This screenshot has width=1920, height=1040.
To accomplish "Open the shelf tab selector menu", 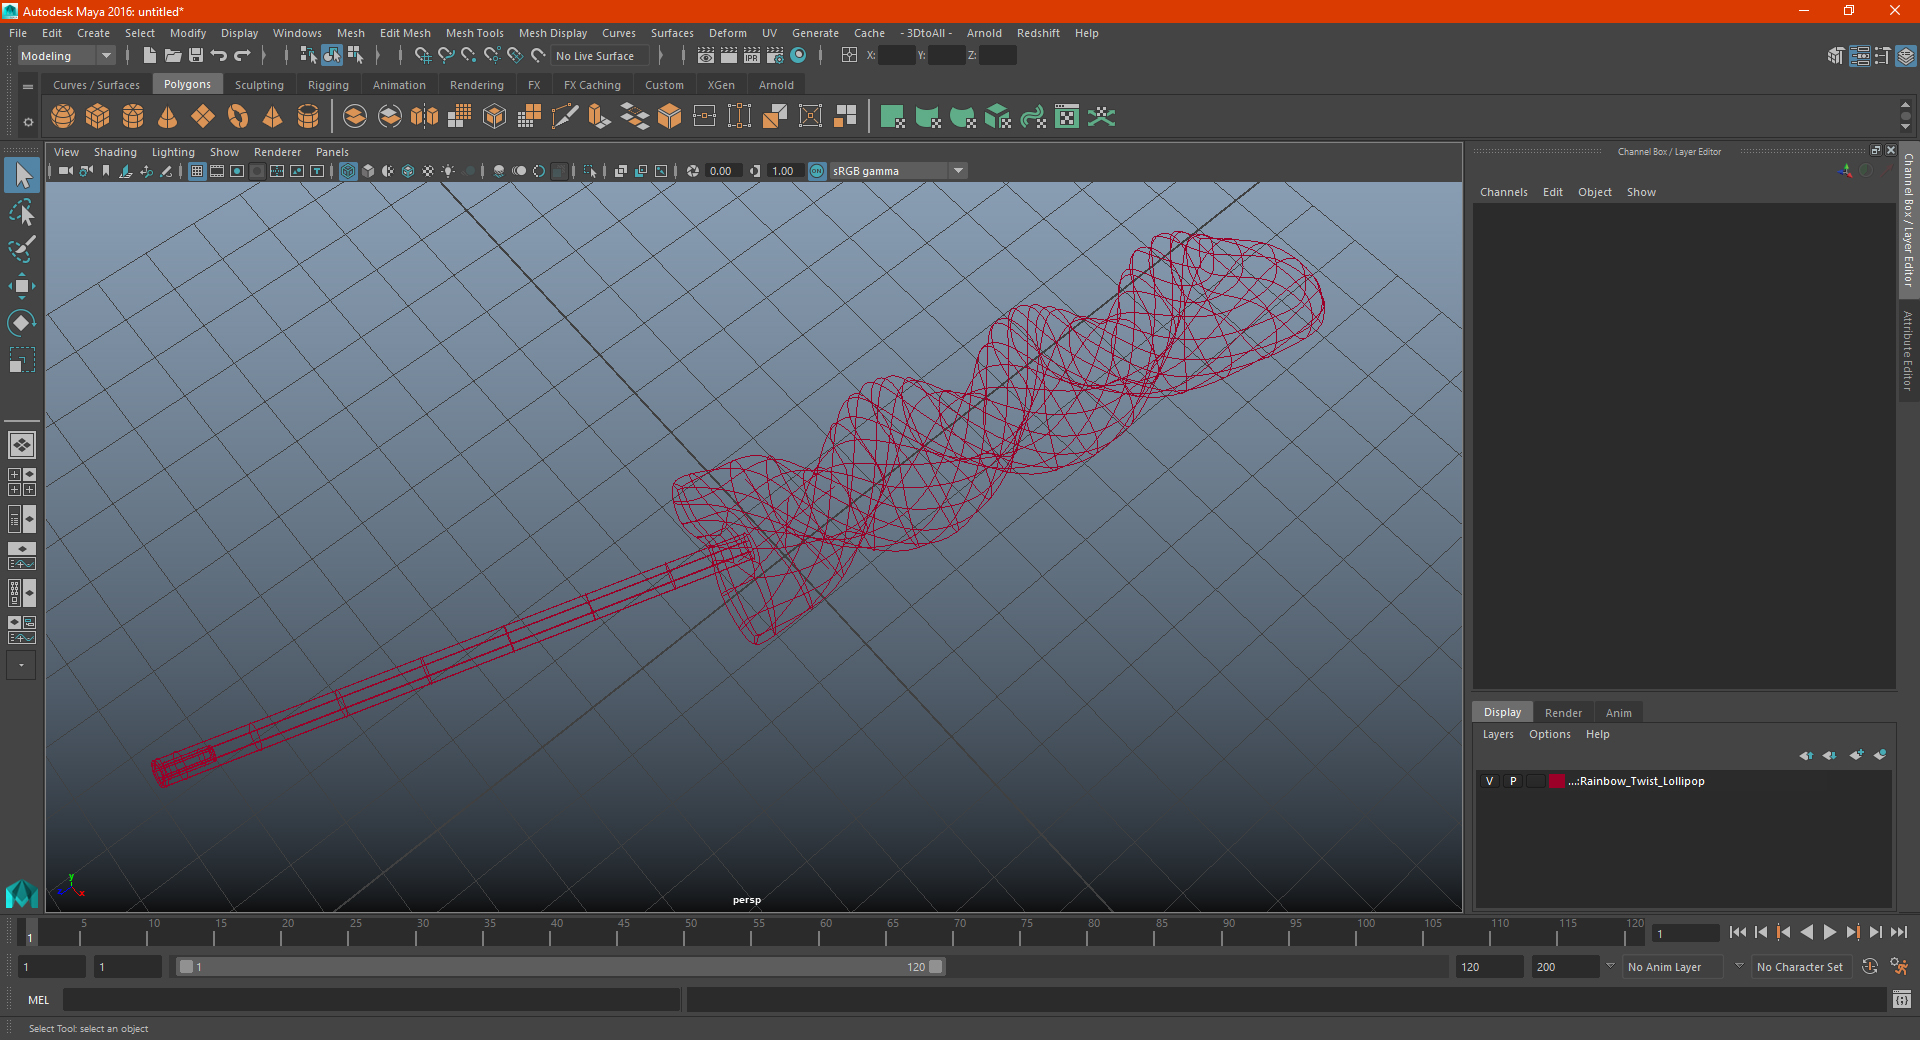I will point(28,87).
